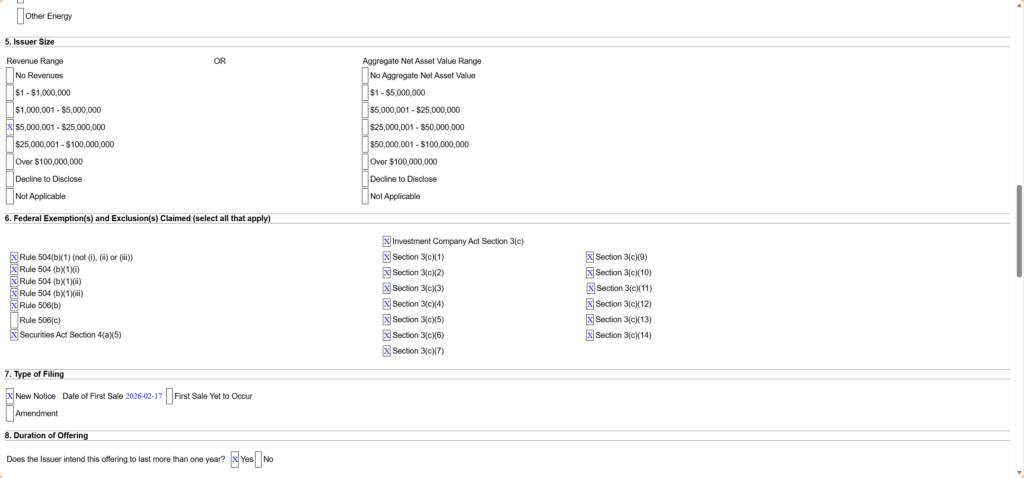Toggle the Rule 506(b) checkbox

click(14, 305)
